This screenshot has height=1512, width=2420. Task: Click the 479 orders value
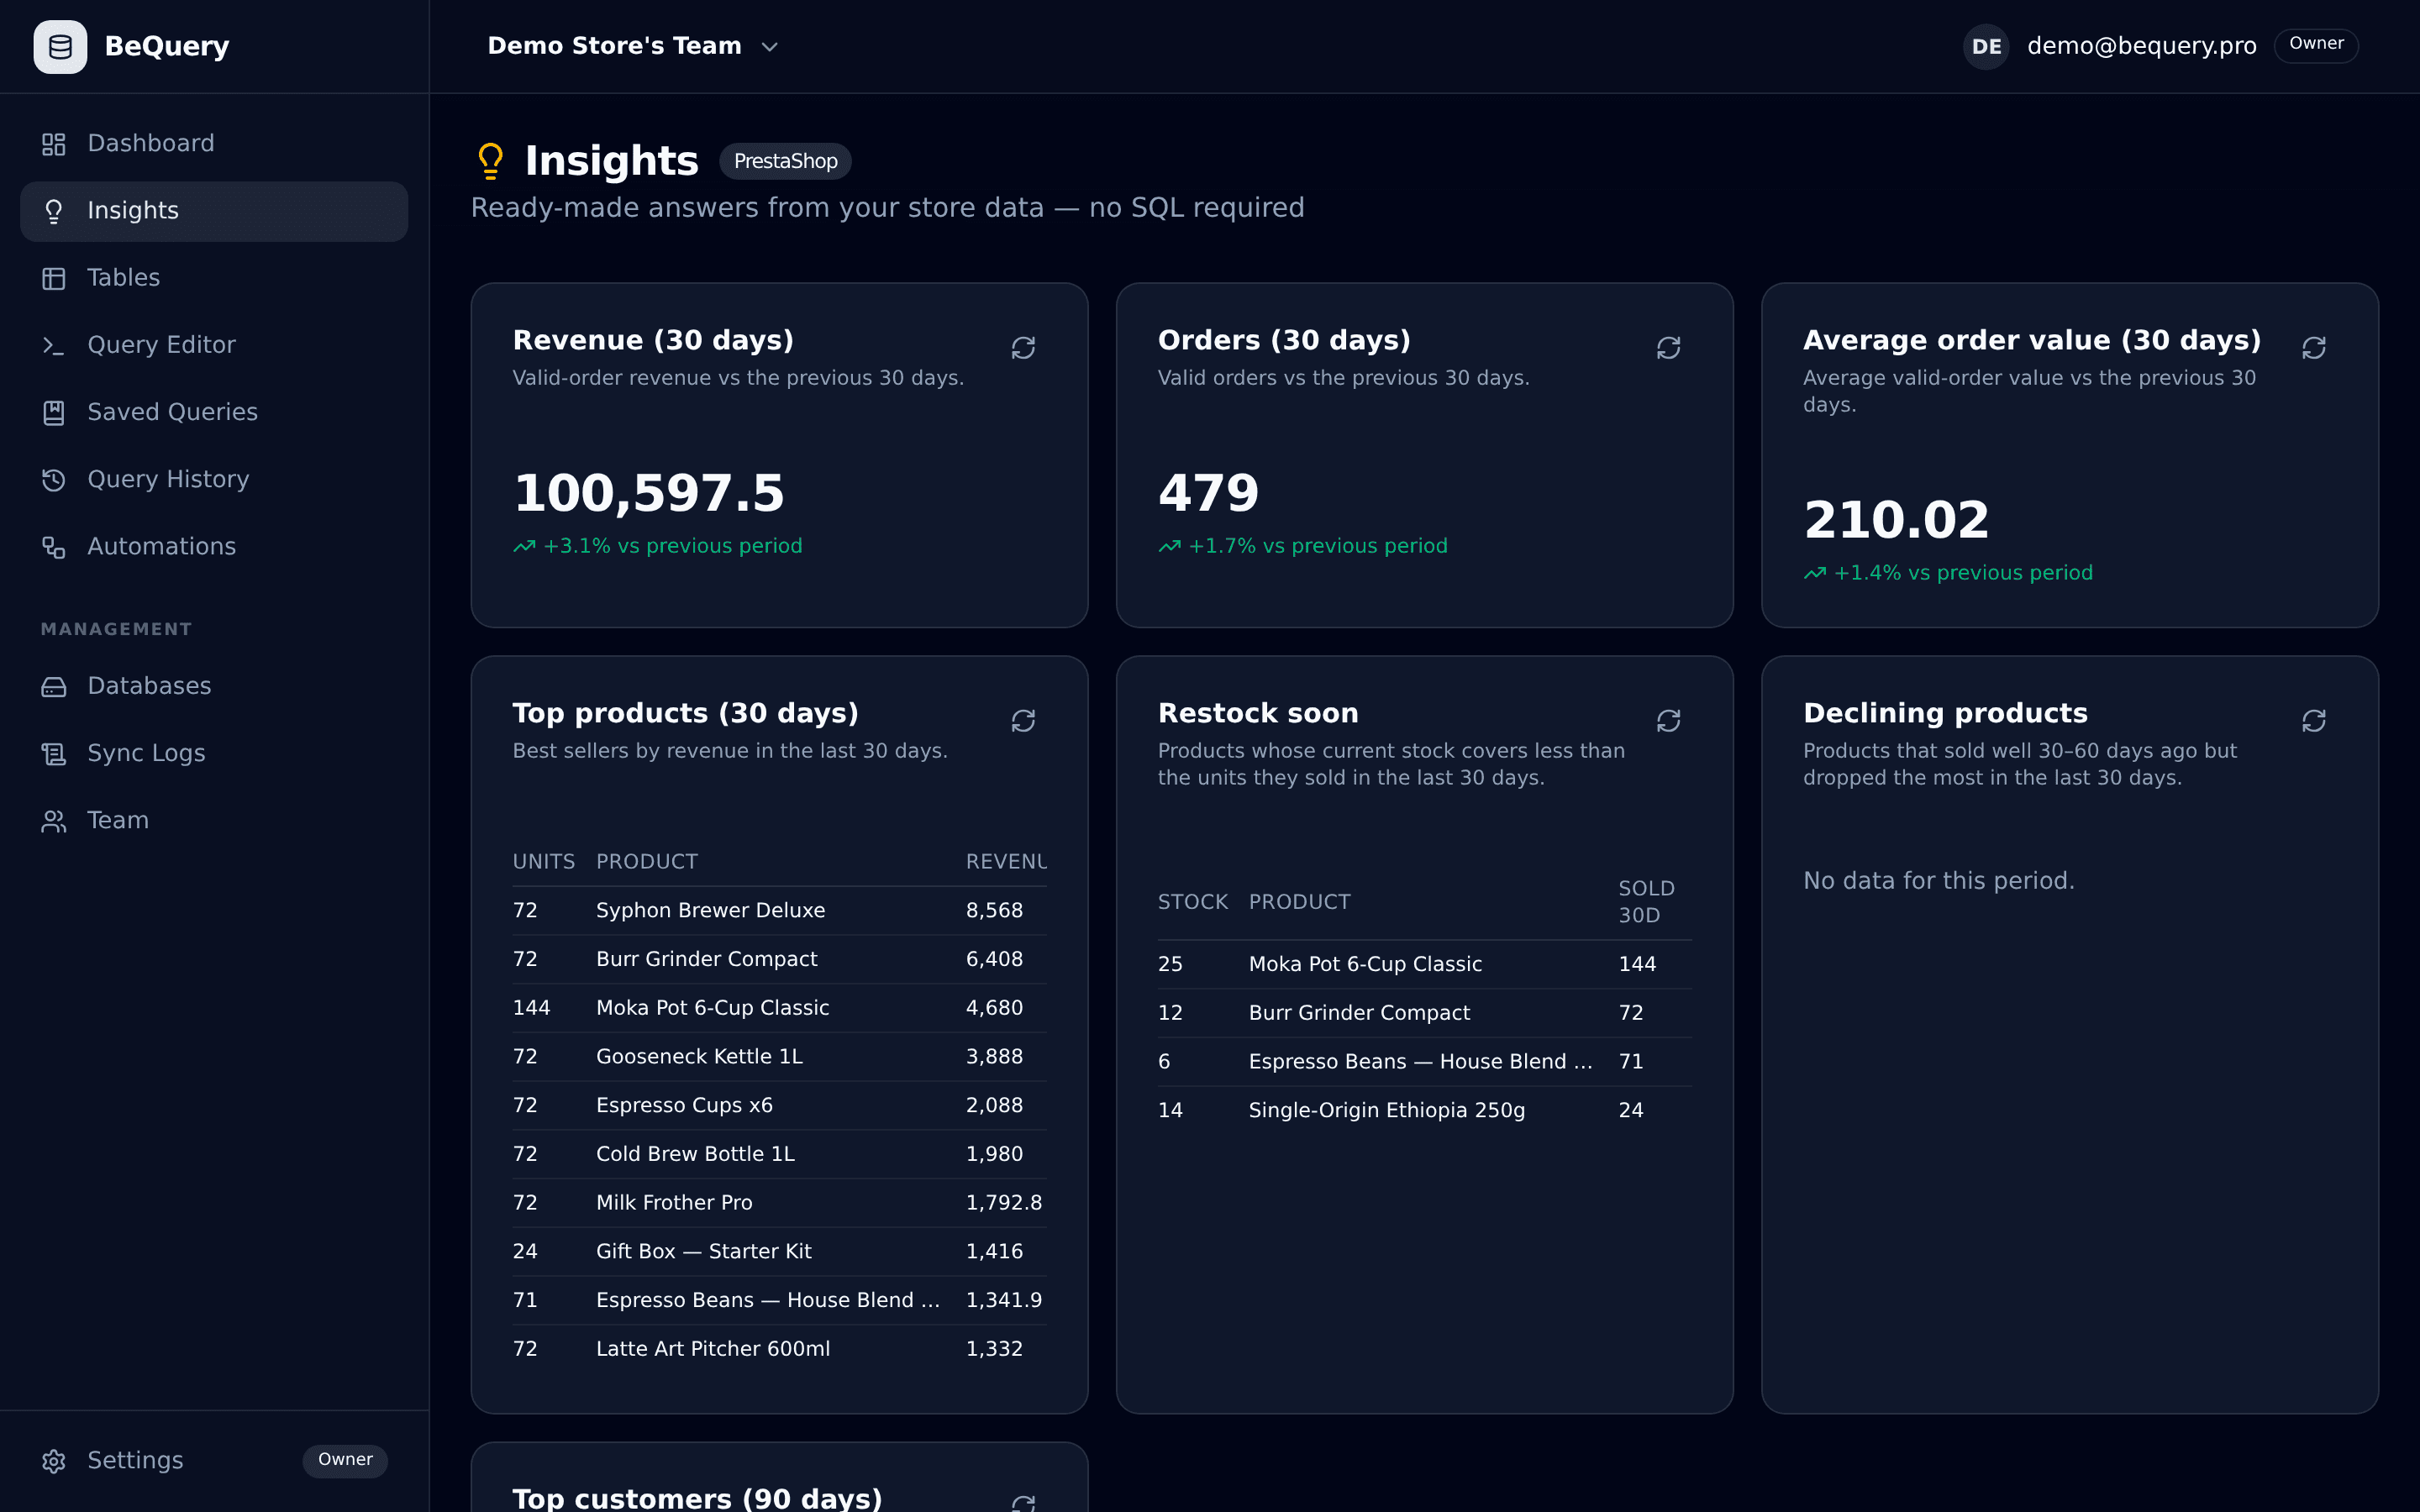tap(1208, 493)
